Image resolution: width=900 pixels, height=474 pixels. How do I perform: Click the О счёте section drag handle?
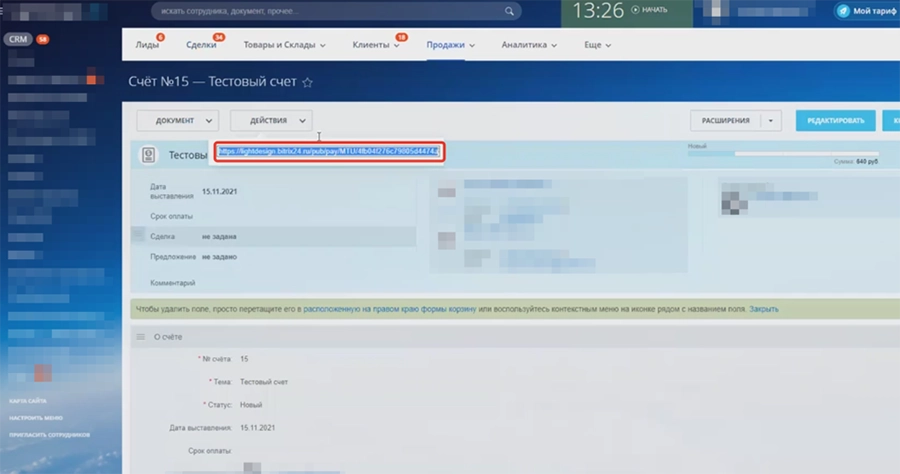pyautogui.click(x=140, y=337)
